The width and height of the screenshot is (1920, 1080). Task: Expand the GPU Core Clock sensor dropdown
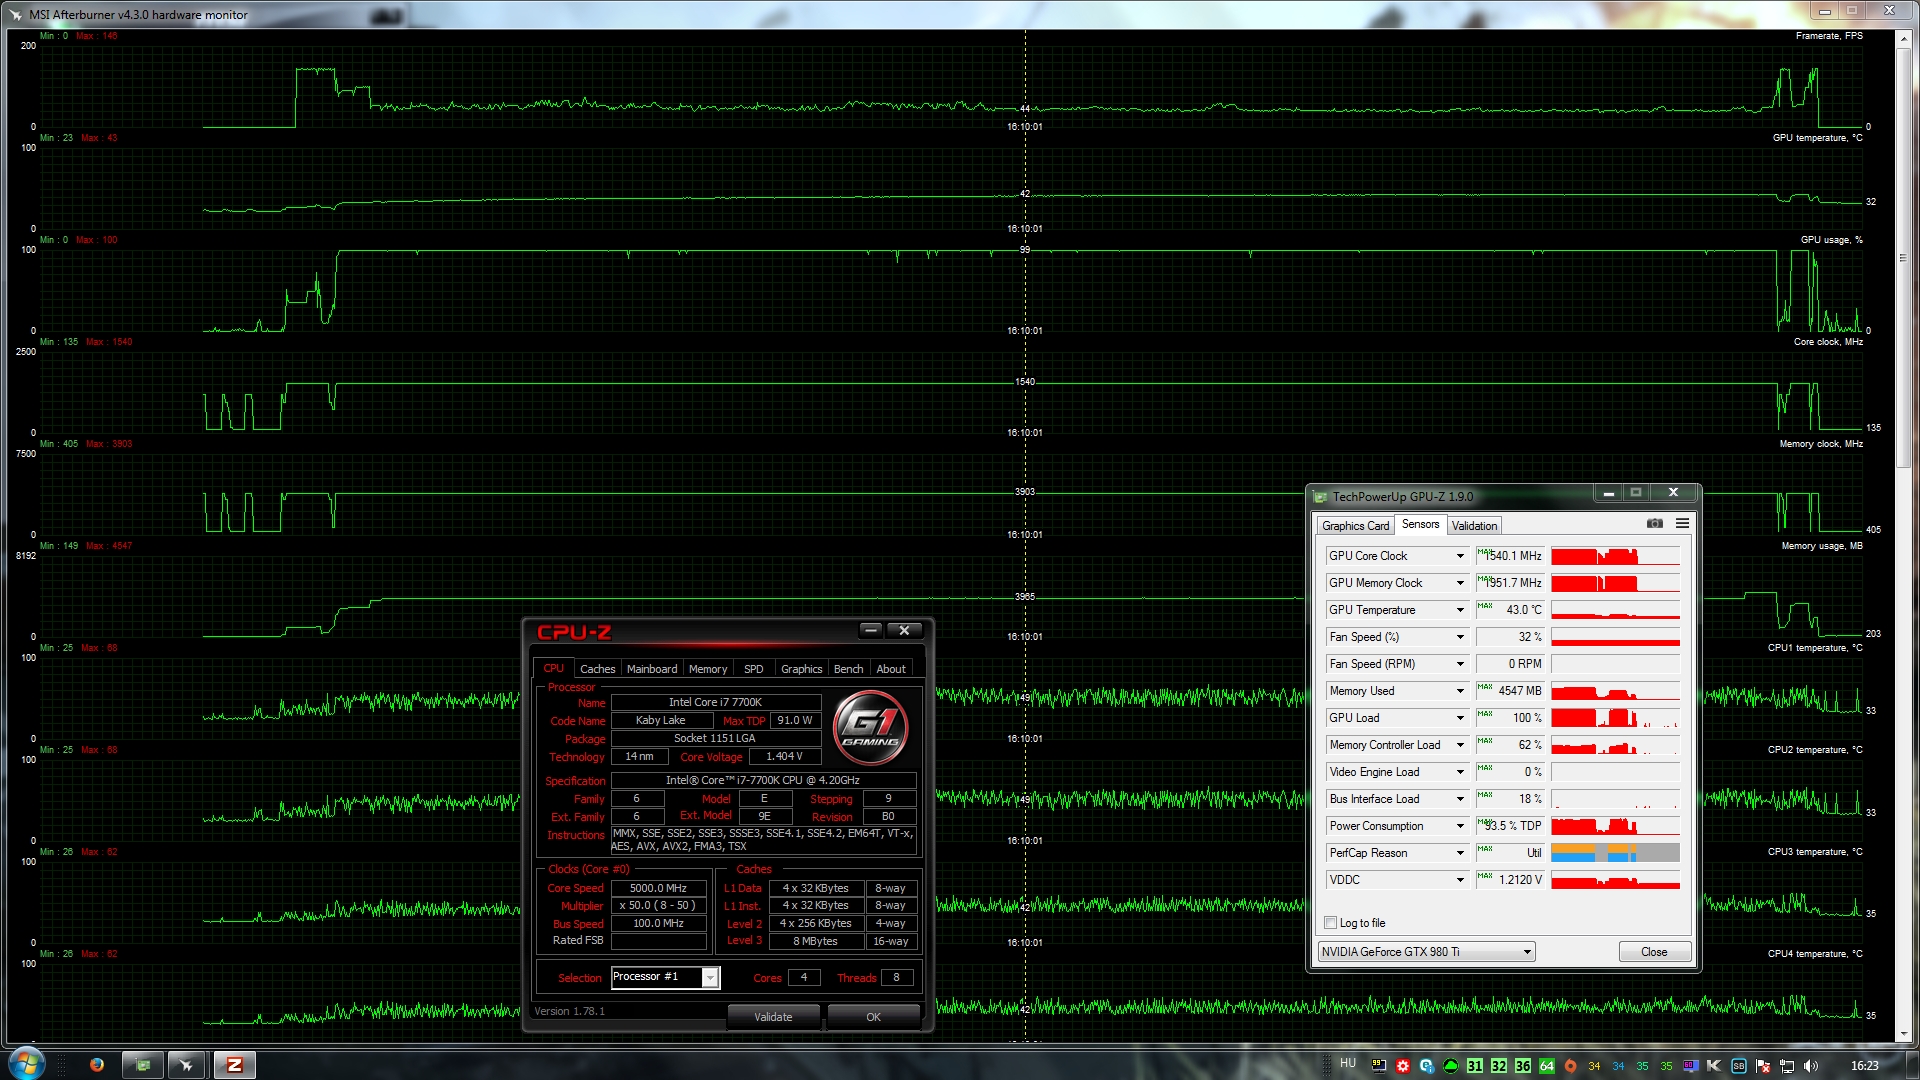pyautogui.click(x=1459, y=556)
